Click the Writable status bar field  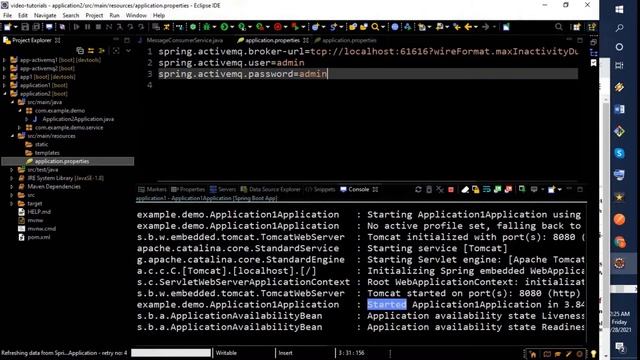[x=226, y=353]
